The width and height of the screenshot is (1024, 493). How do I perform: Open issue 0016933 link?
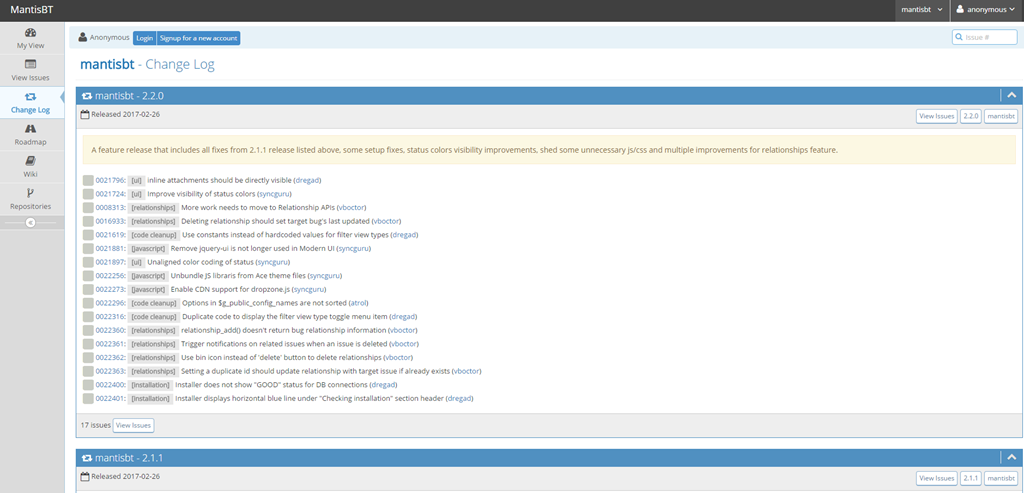(x=110, y=221)
